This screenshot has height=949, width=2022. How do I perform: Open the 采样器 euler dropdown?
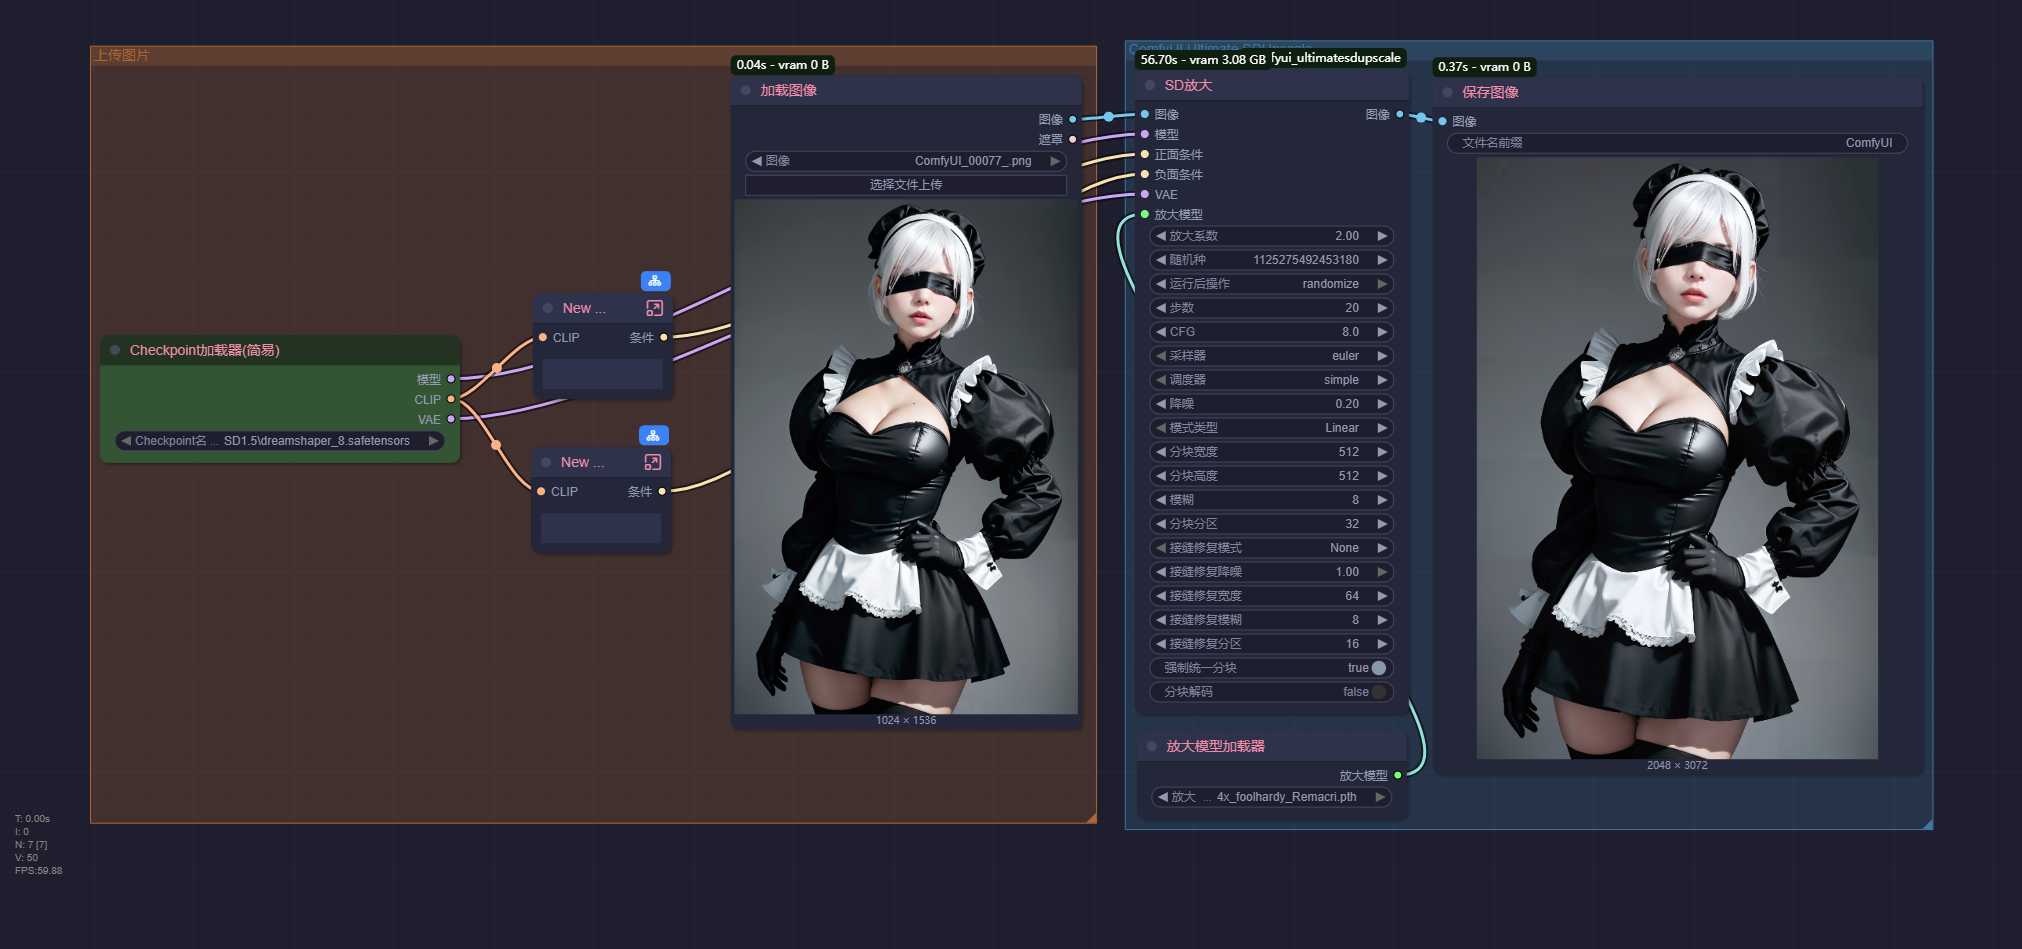point(1270,356)
